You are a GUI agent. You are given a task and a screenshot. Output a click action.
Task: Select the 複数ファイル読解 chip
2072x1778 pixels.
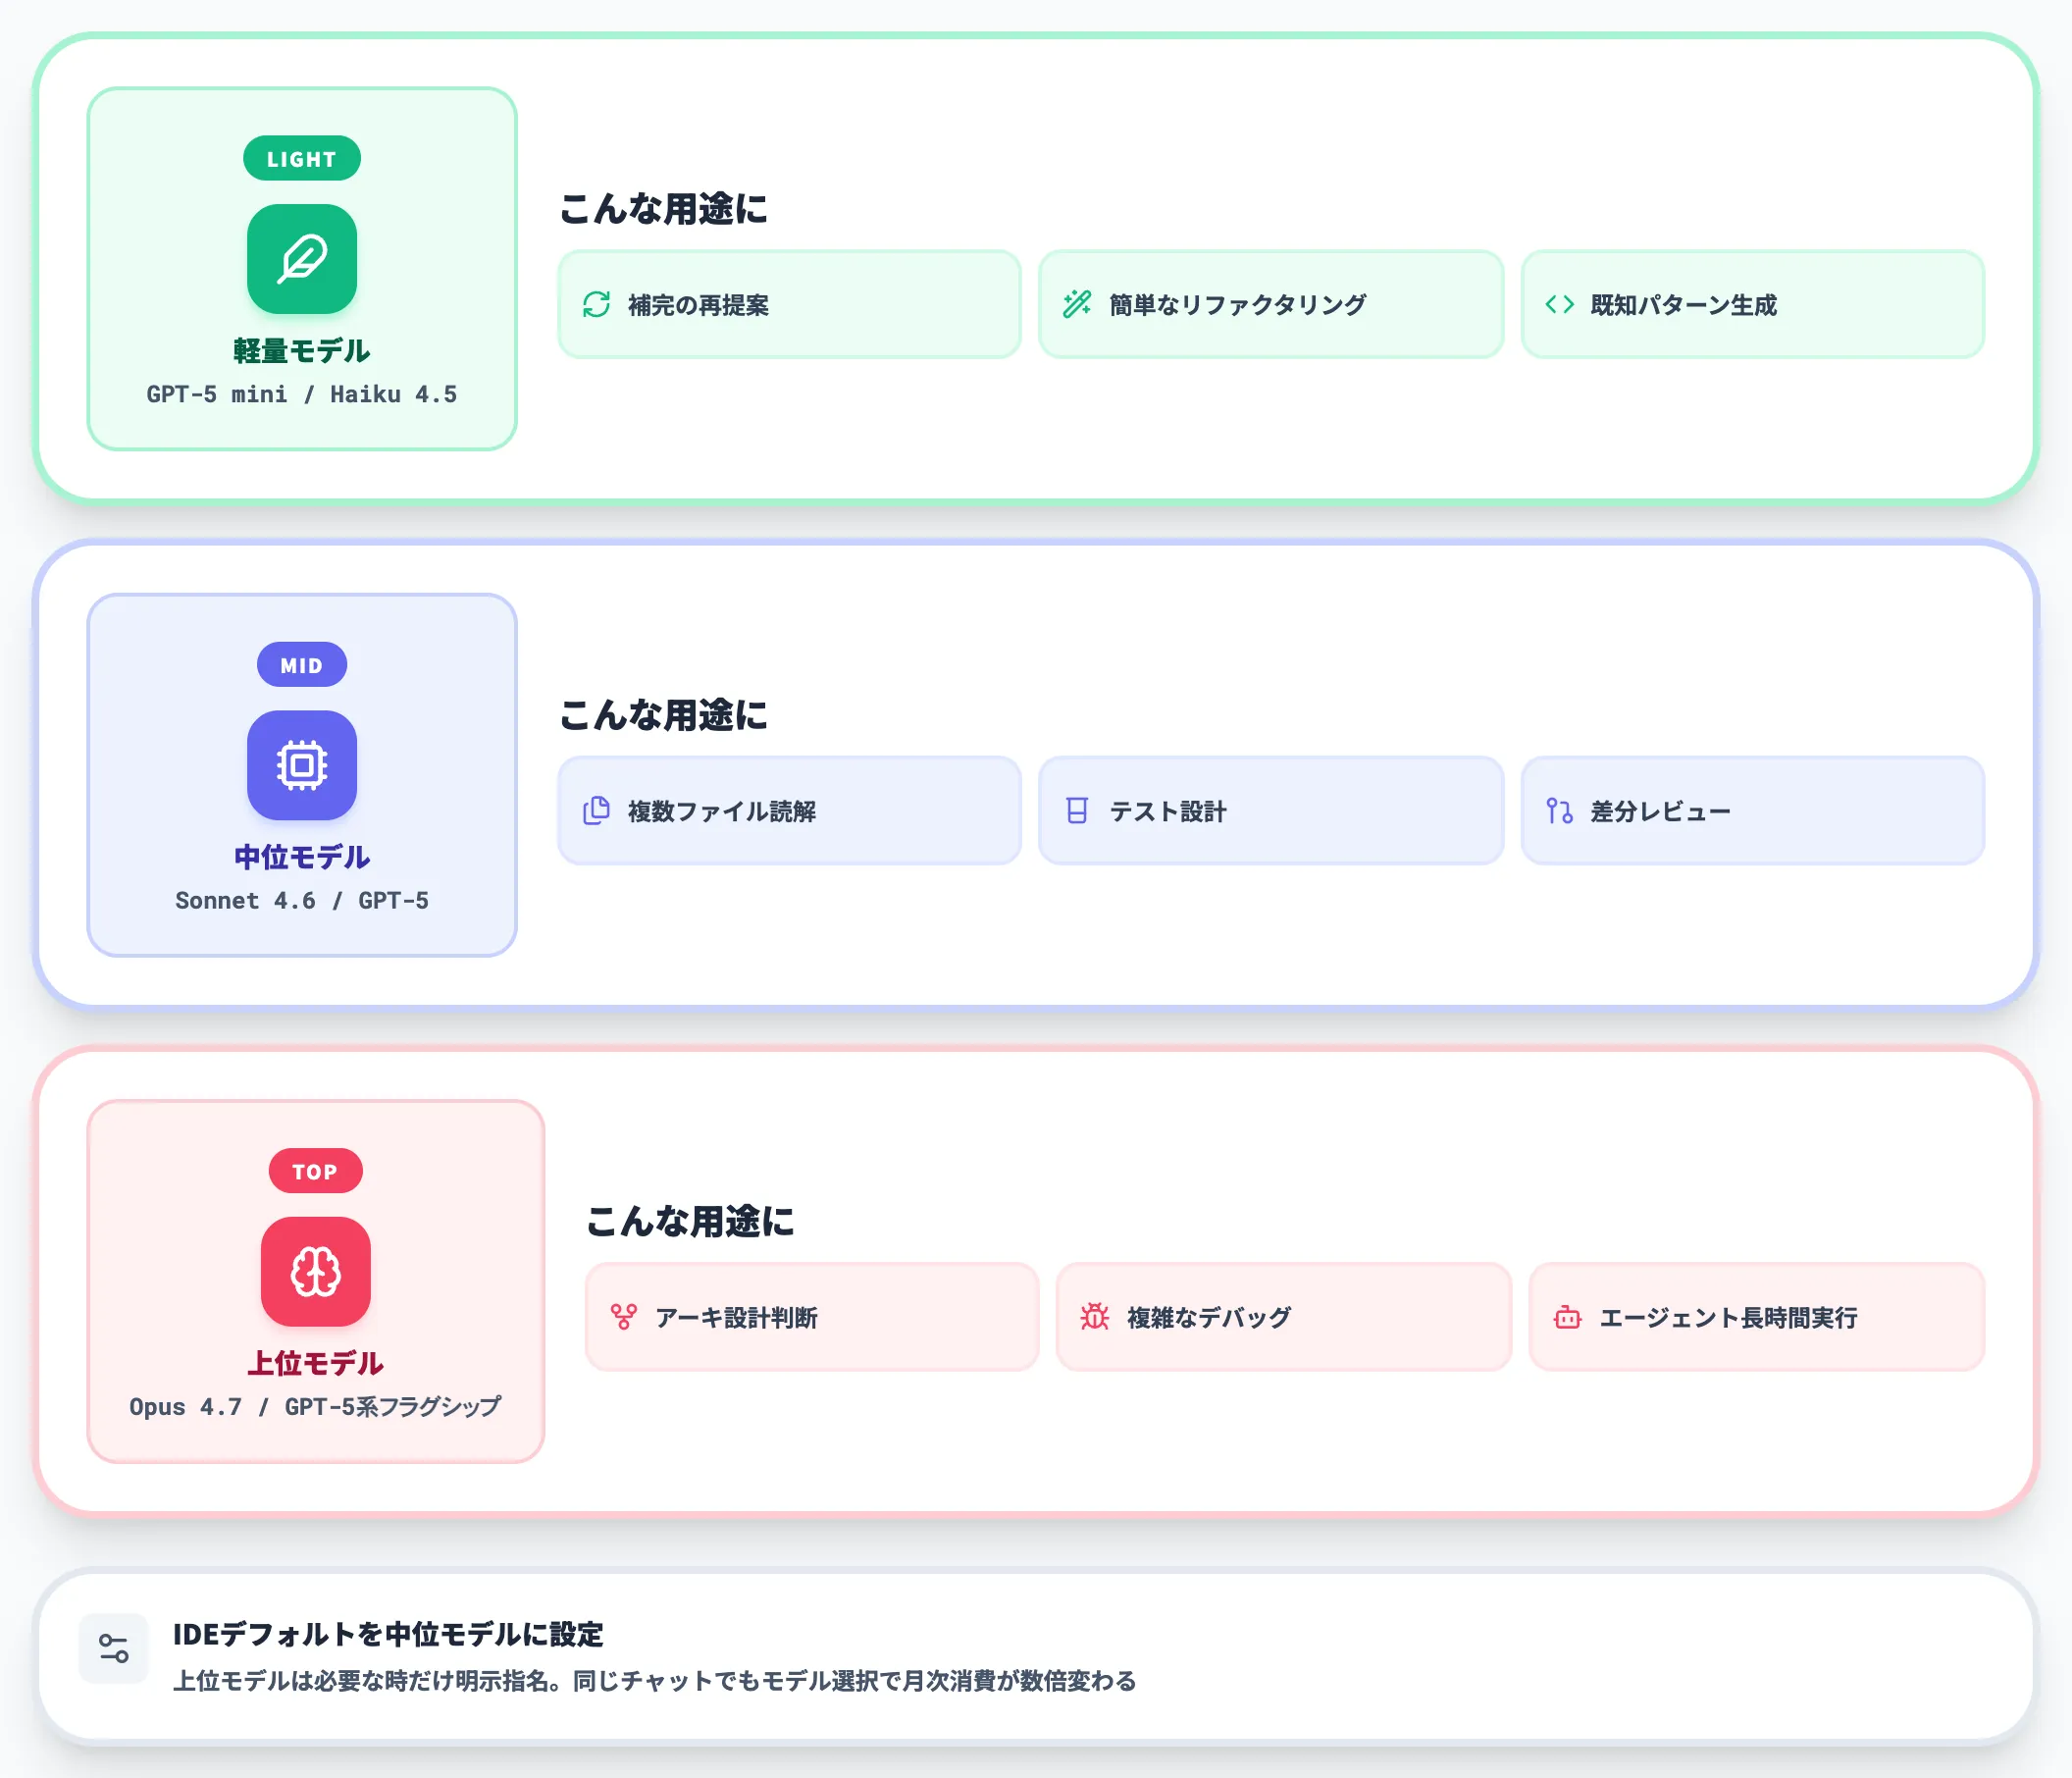789,810
